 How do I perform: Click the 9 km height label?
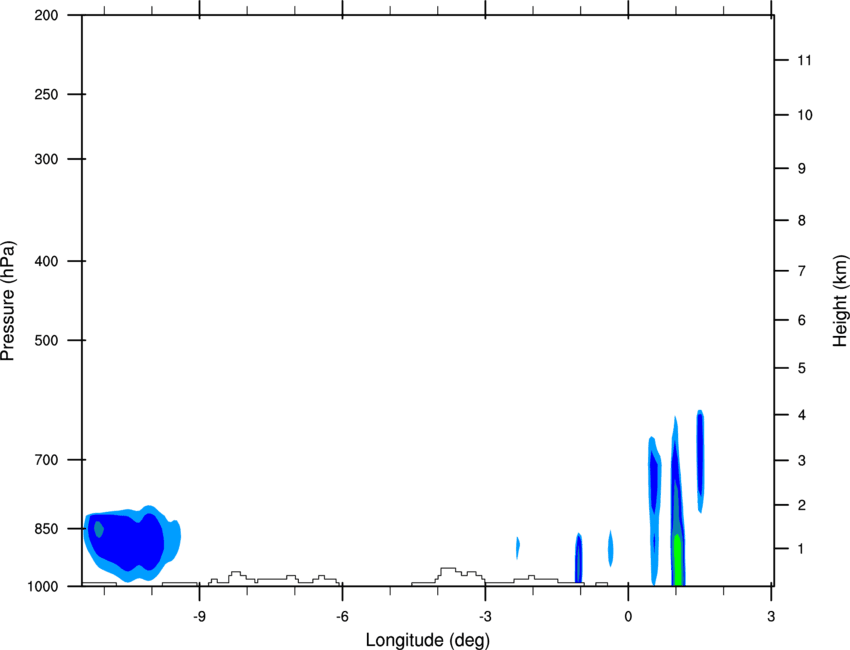pyautogui.click(x=801, y=169)
